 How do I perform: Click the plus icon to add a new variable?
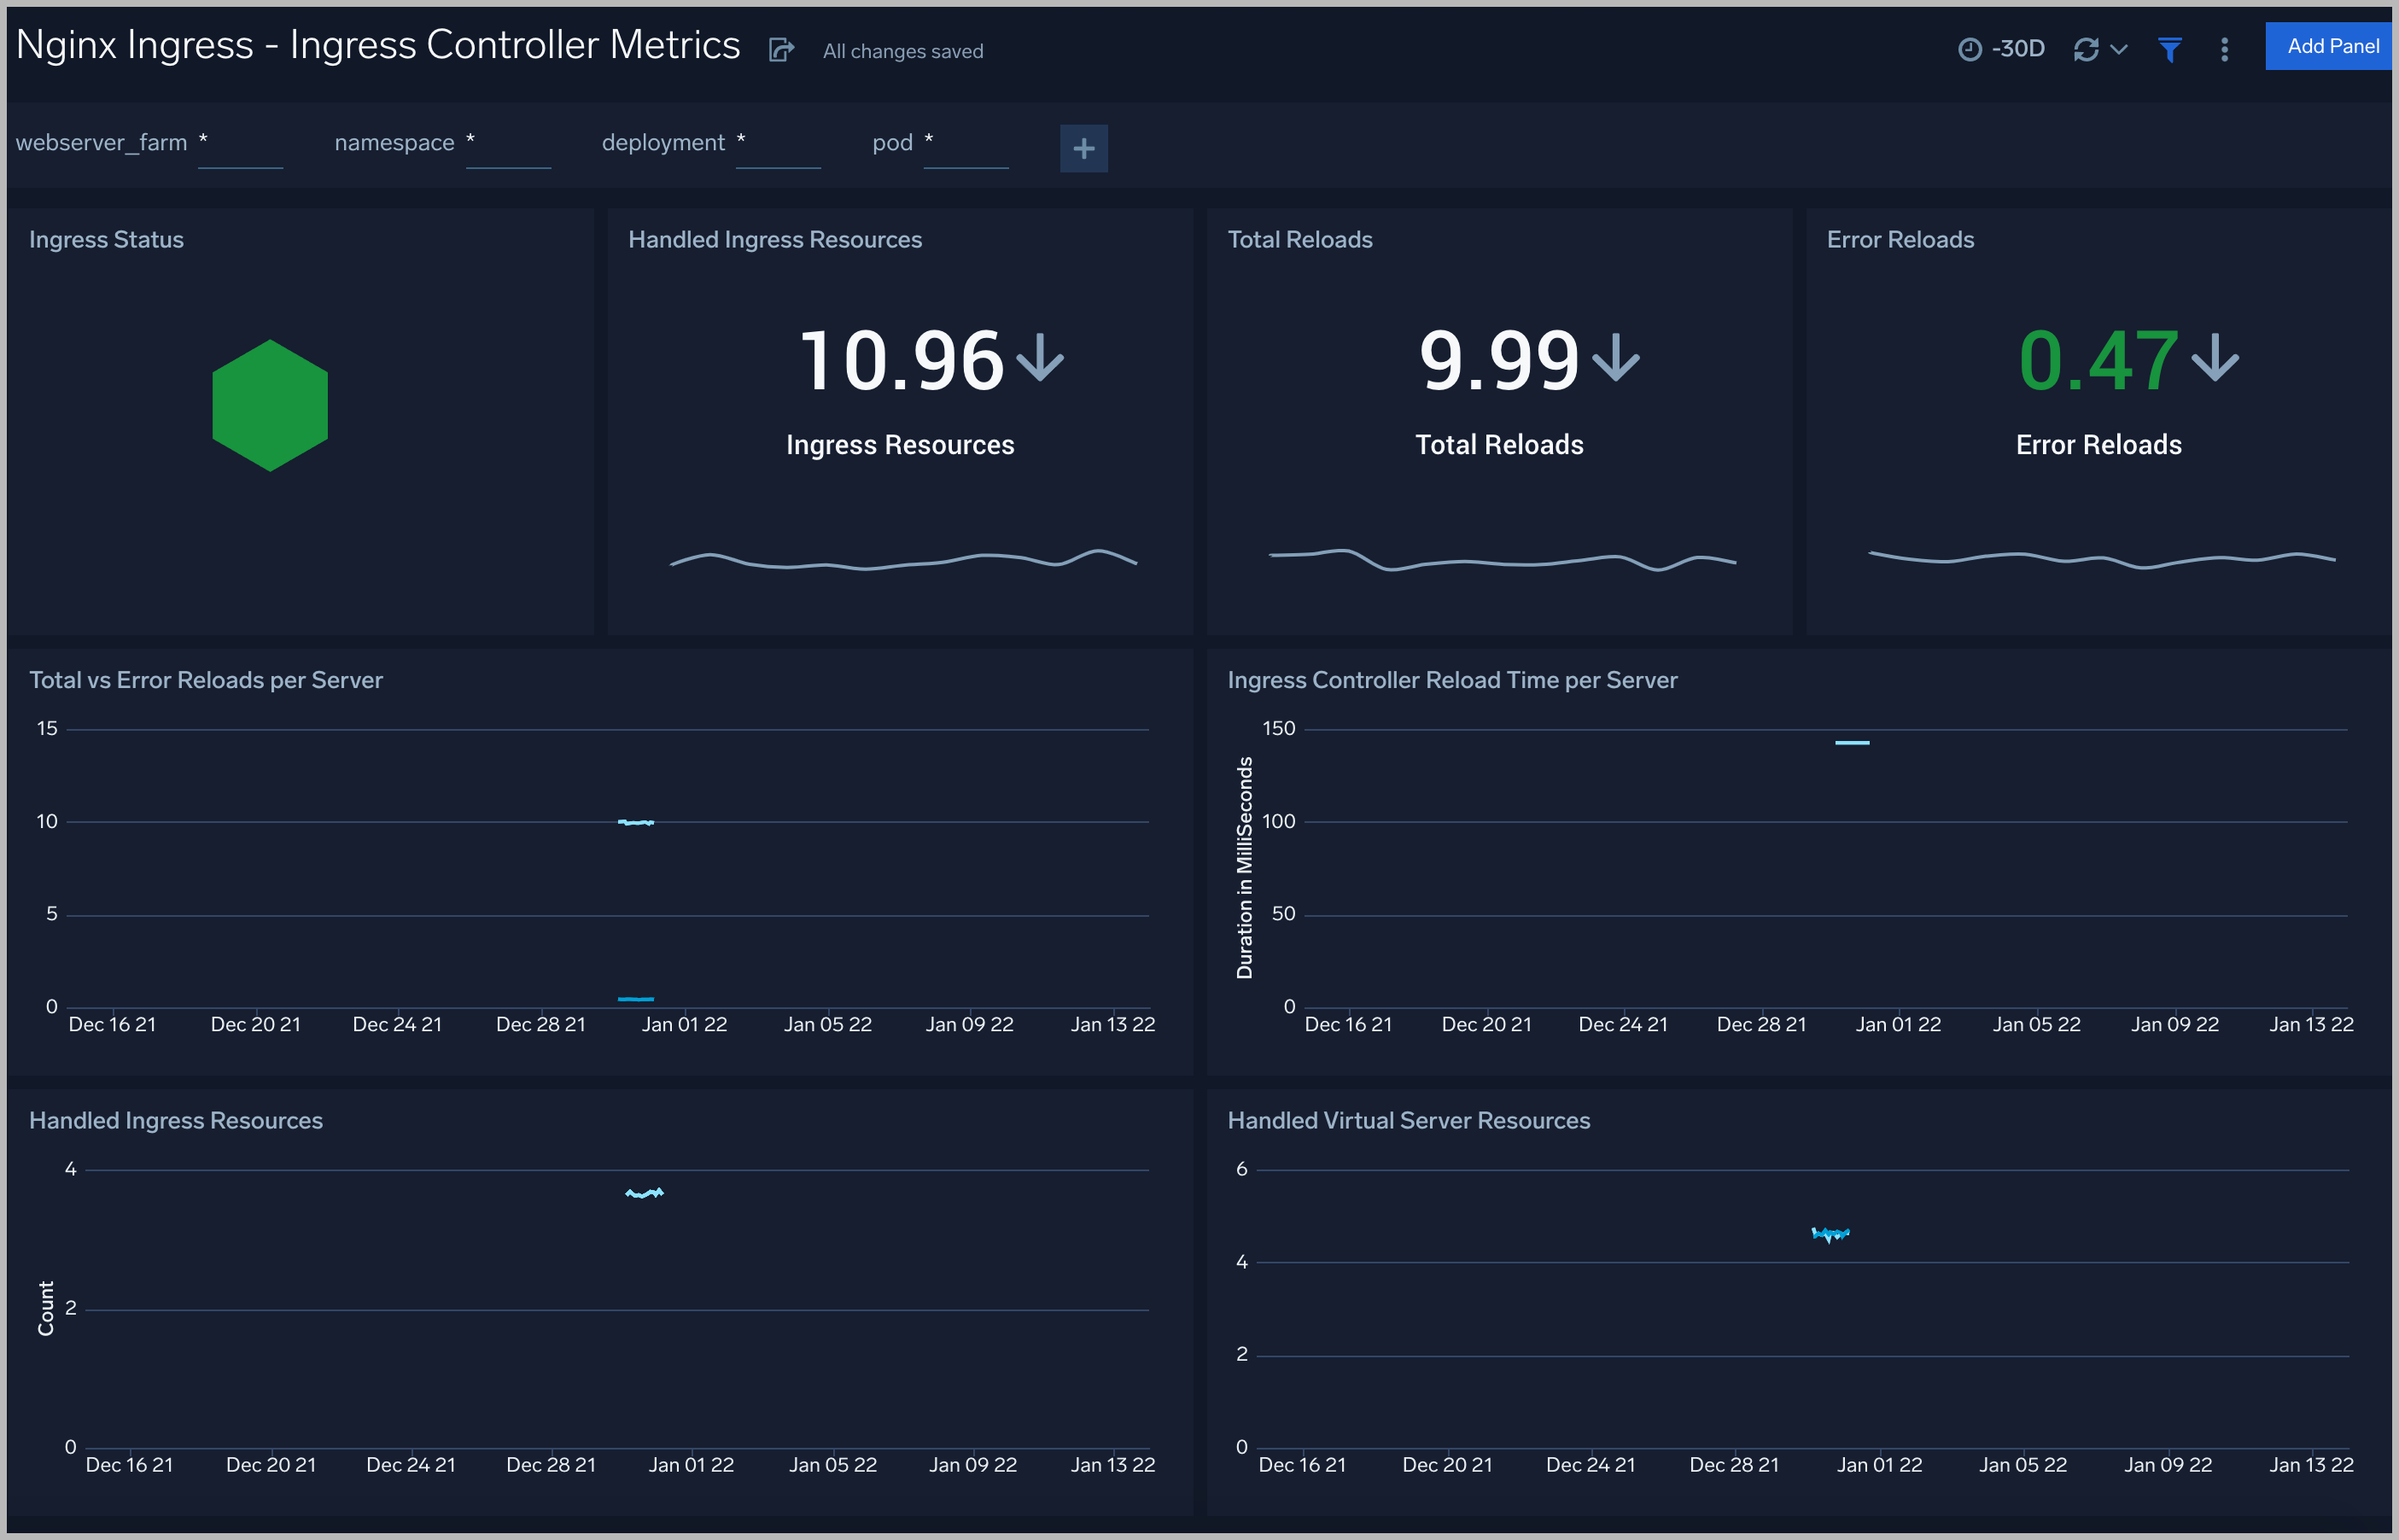tap(1083, 148)
